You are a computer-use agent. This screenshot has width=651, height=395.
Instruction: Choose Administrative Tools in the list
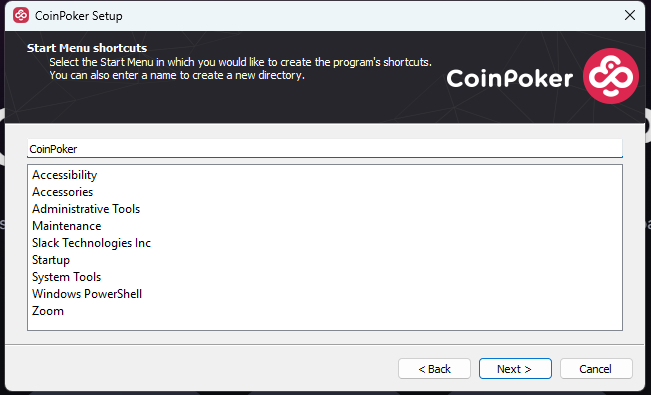point(86,209)
